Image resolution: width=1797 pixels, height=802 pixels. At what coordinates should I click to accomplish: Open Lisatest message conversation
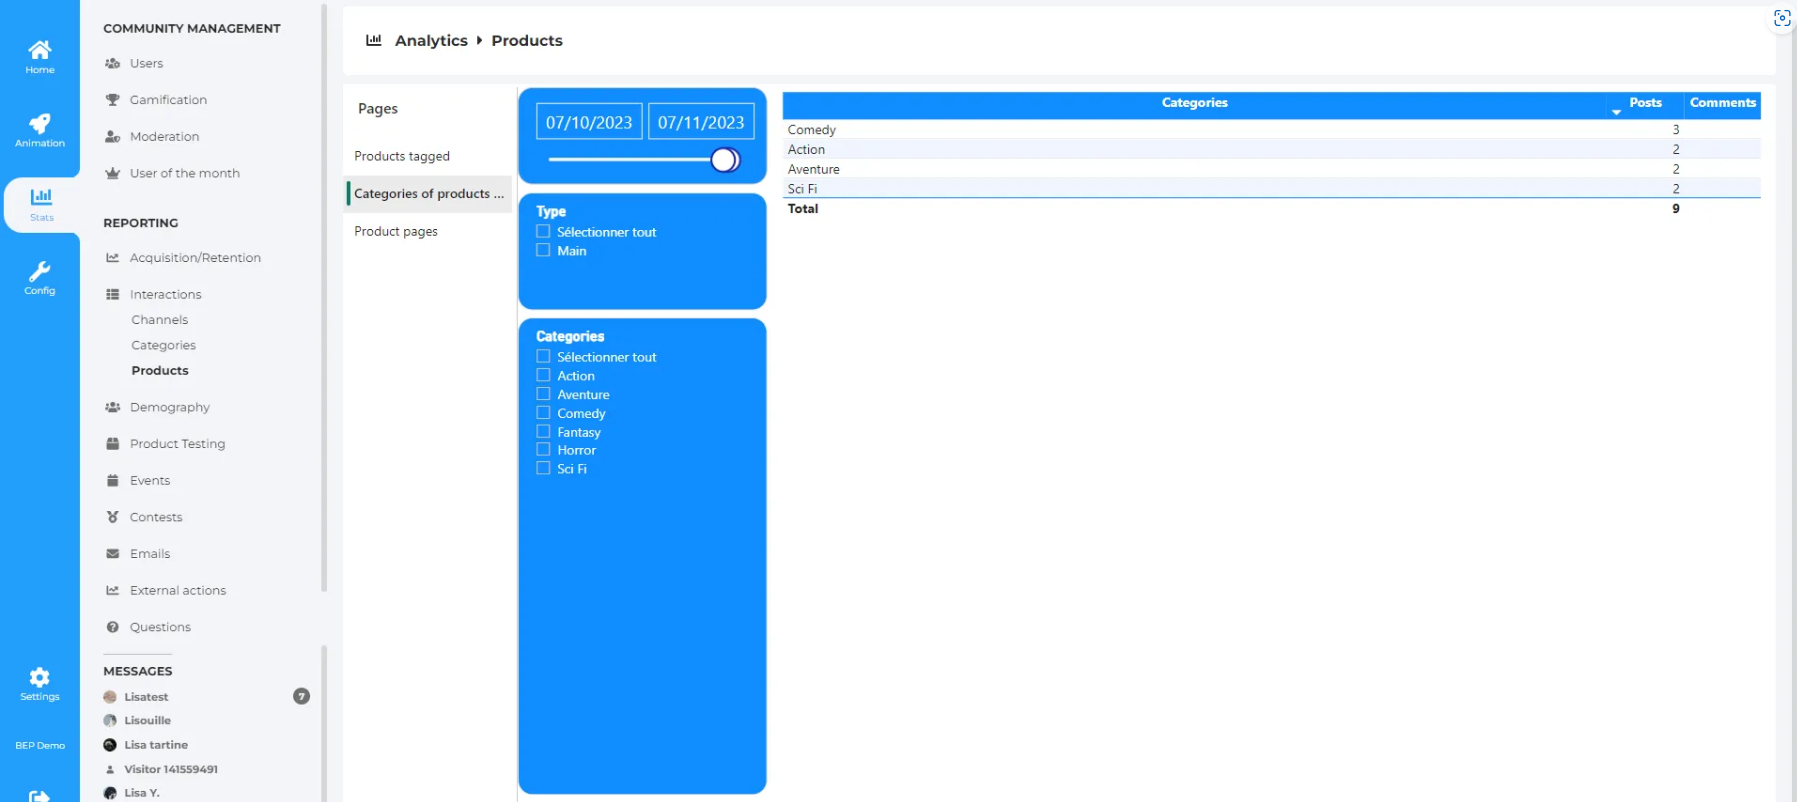(146, 697)
